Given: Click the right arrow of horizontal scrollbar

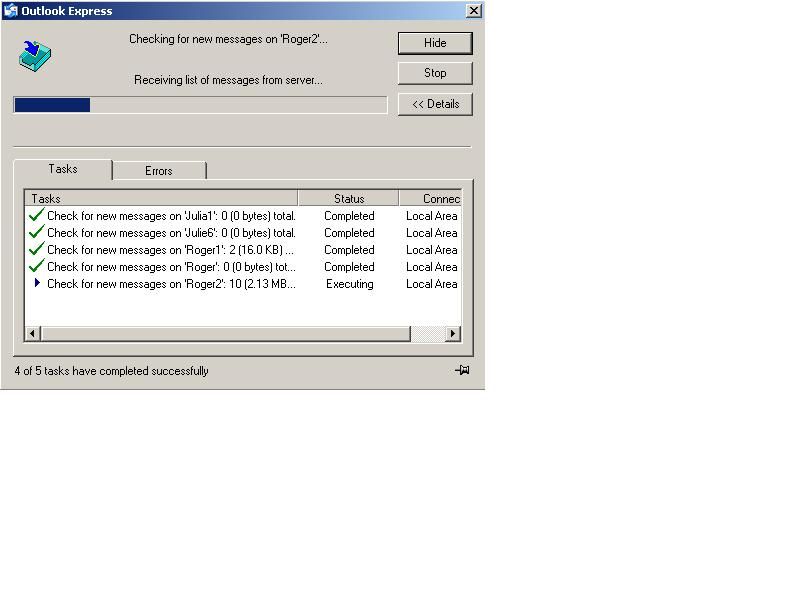Looking at the screenshot, I should click(x=453, y=334).
